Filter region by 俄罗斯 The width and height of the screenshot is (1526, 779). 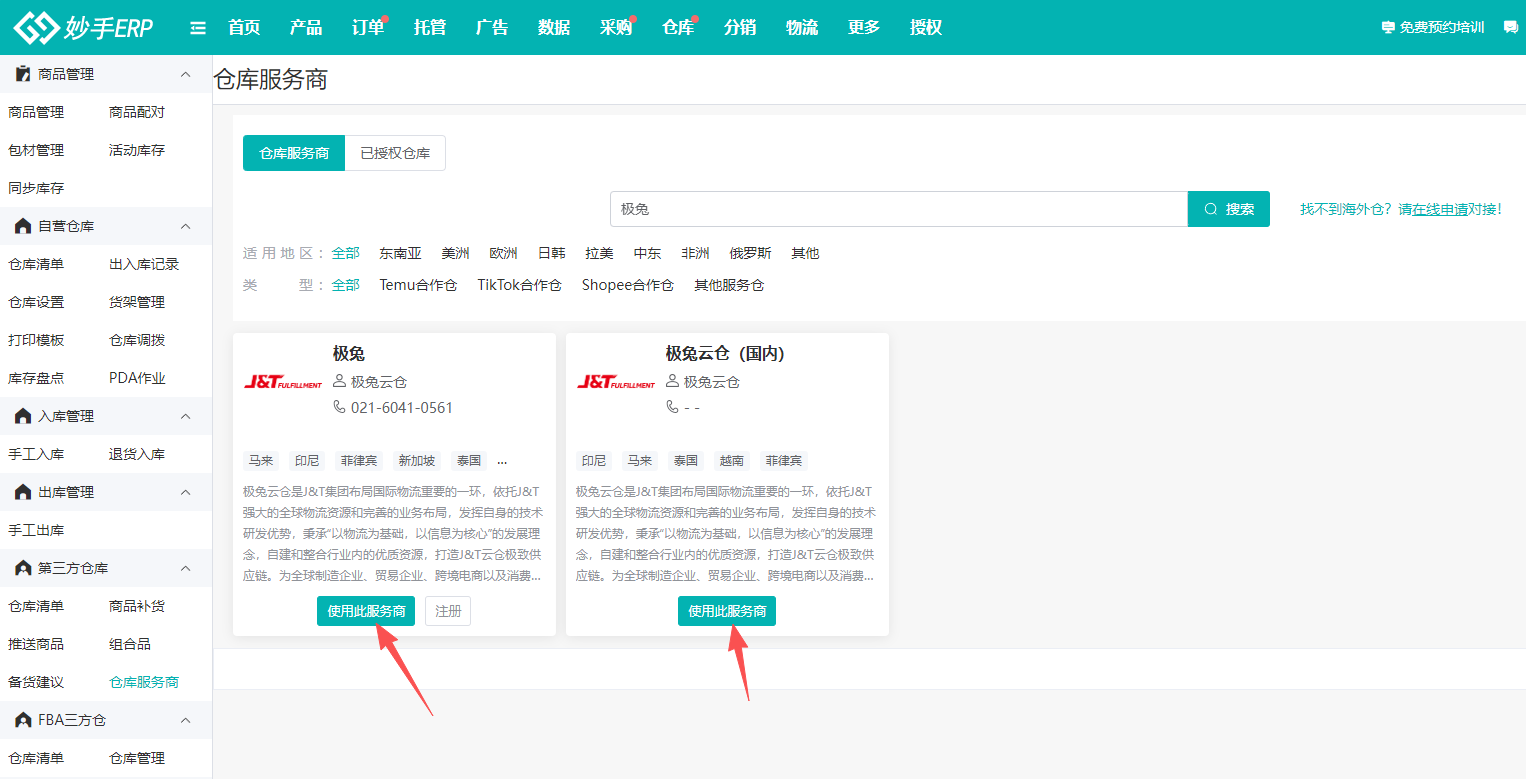(x=750, y=253)
